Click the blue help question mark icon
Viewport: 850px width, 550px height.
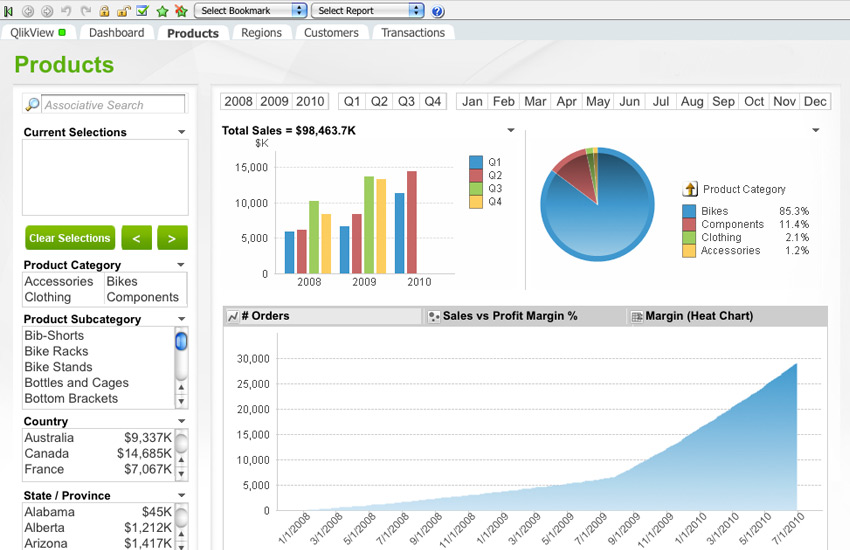pyautogui.click(x=438, y=11)
